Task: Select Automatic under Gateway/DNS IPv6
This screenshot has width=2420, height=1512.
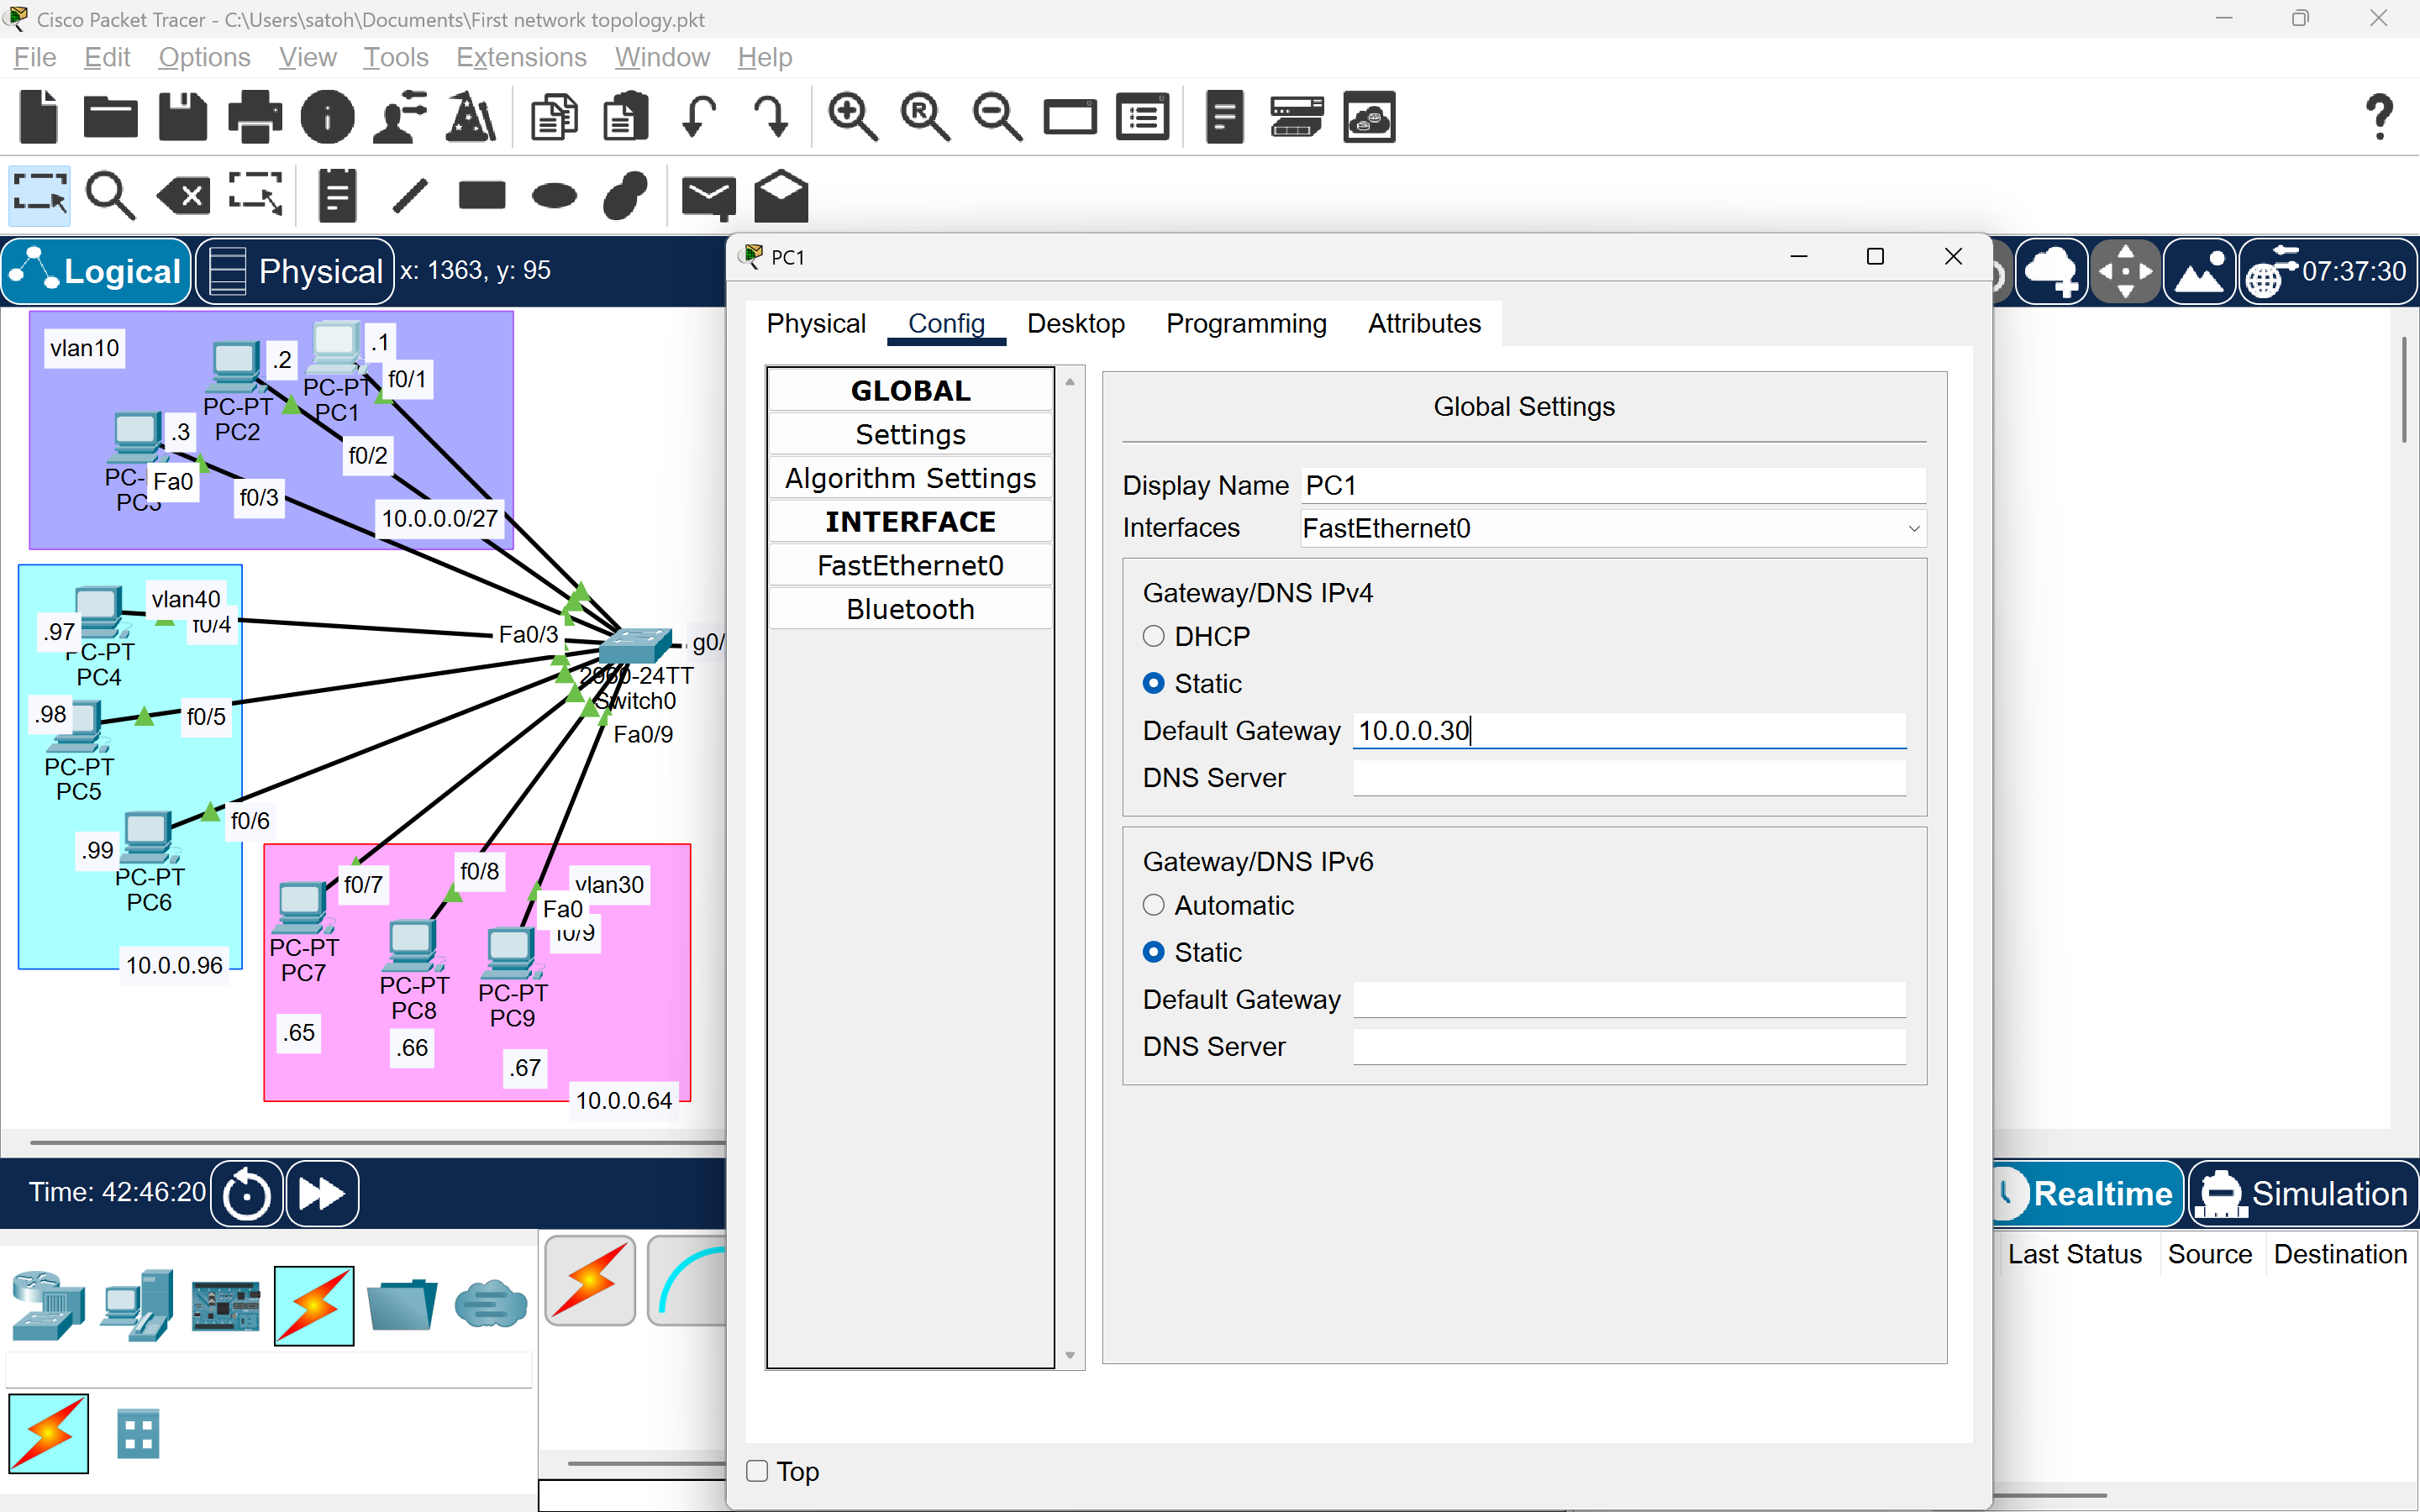Action: click(1155, 905)
